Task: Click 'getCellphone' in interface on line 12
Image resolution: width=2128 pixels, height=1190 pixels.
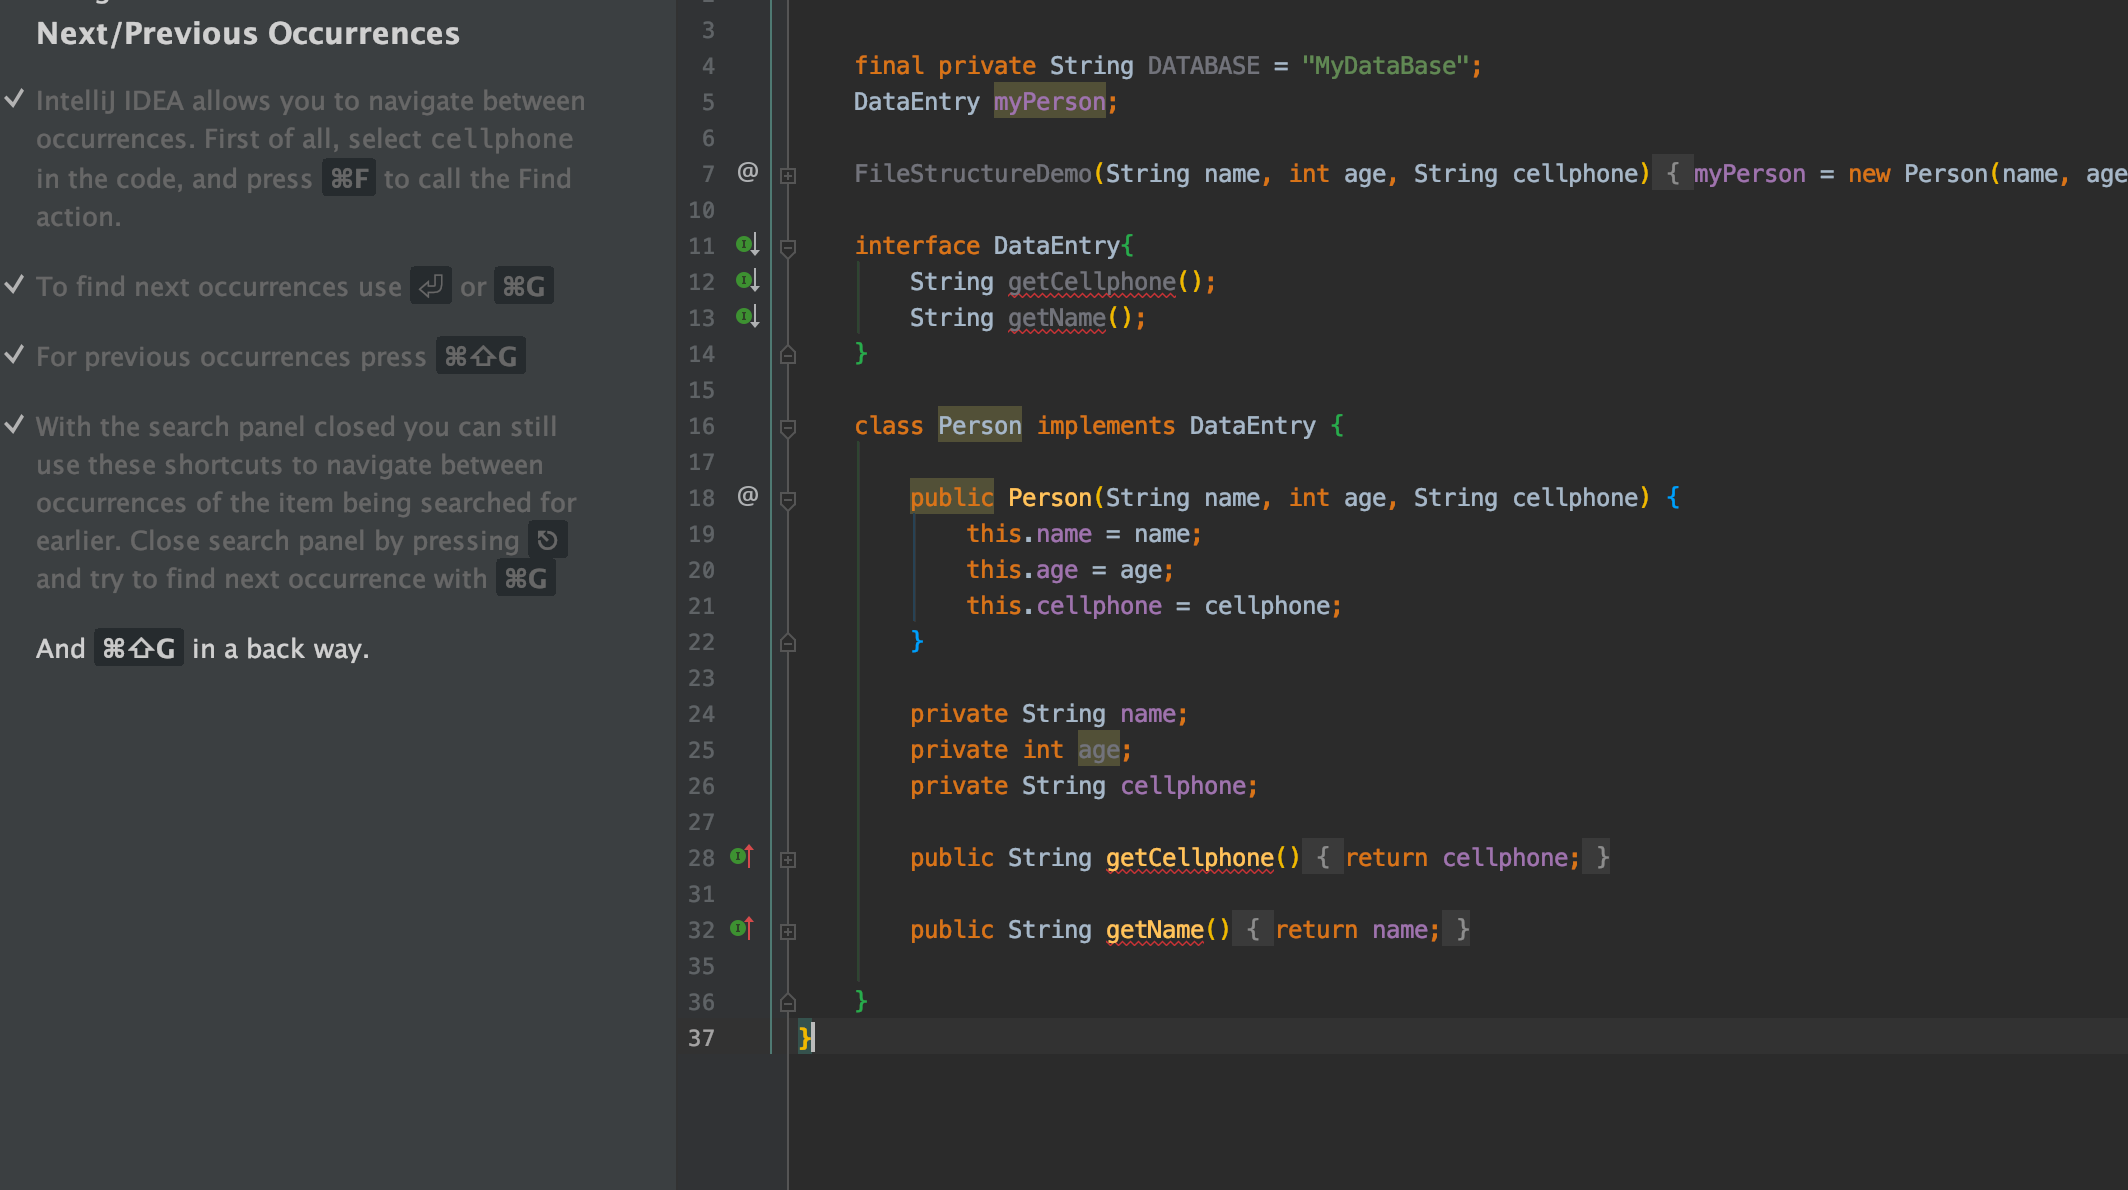Action: point(1092,281)
